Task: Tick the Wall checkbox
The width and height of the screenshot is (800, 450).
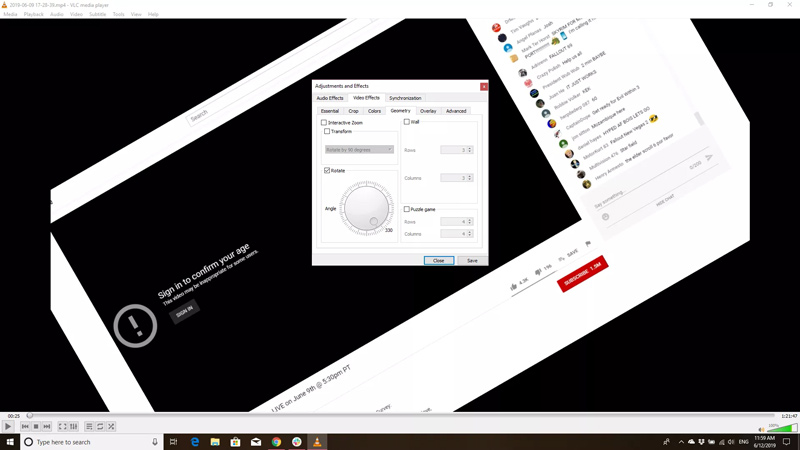Action: point(407,122)
